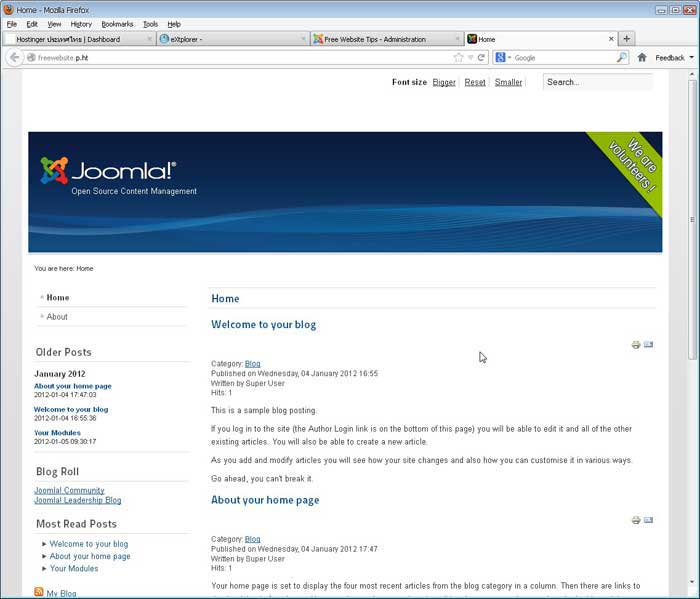The height and width of the screenshot is (599, 700).
Task: Close the Hostinger Dashboard tab
Action: click(x=149, y=39)
